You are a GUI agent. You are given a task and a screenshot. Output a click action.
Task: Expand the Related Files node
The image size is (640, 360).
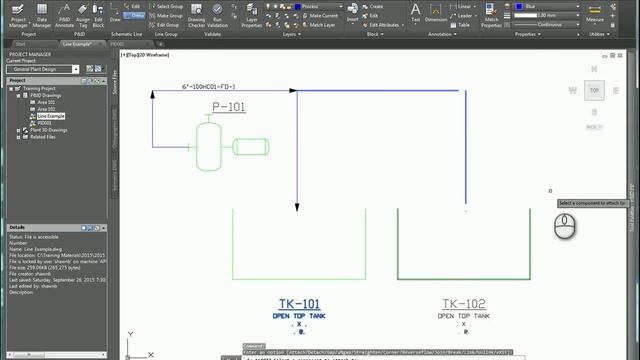pos(18,137)
